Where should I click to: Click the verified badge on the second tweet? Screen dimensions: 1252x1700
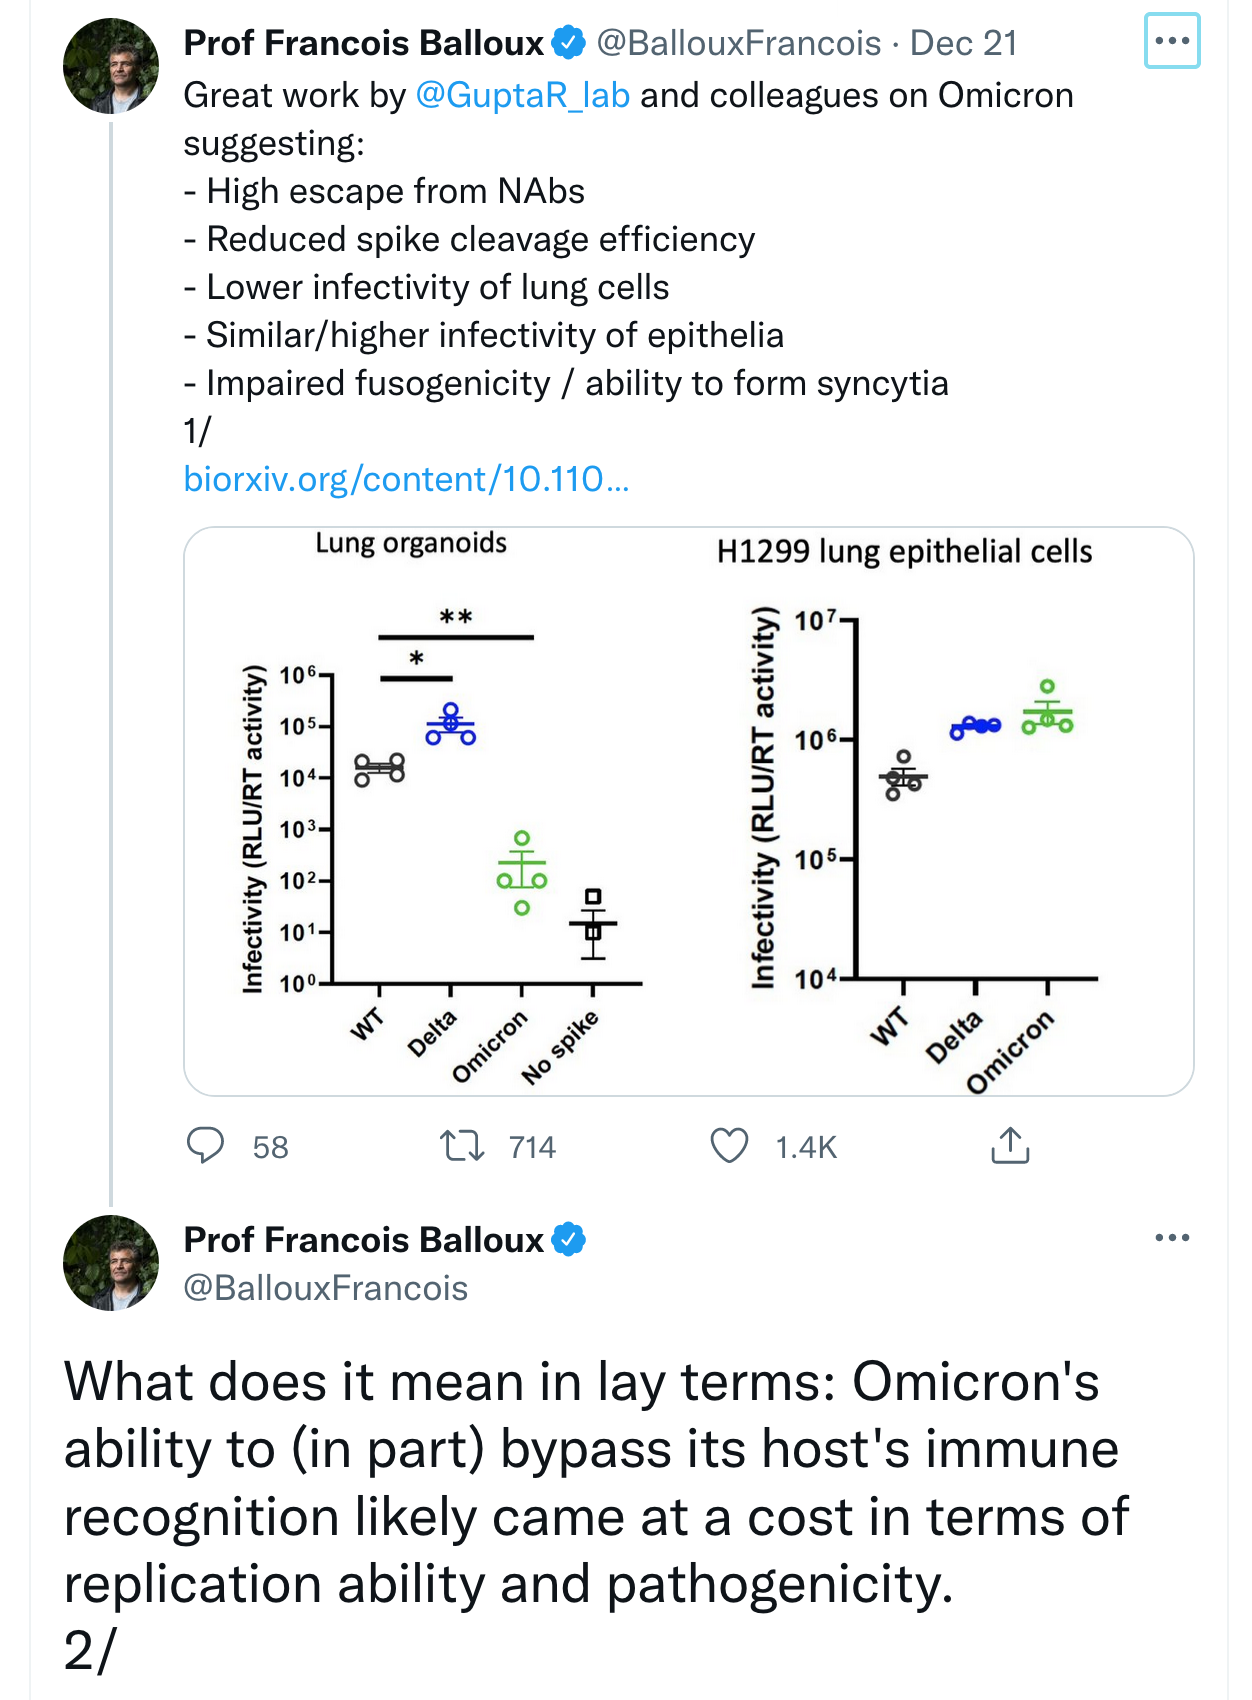(569, 1240)
